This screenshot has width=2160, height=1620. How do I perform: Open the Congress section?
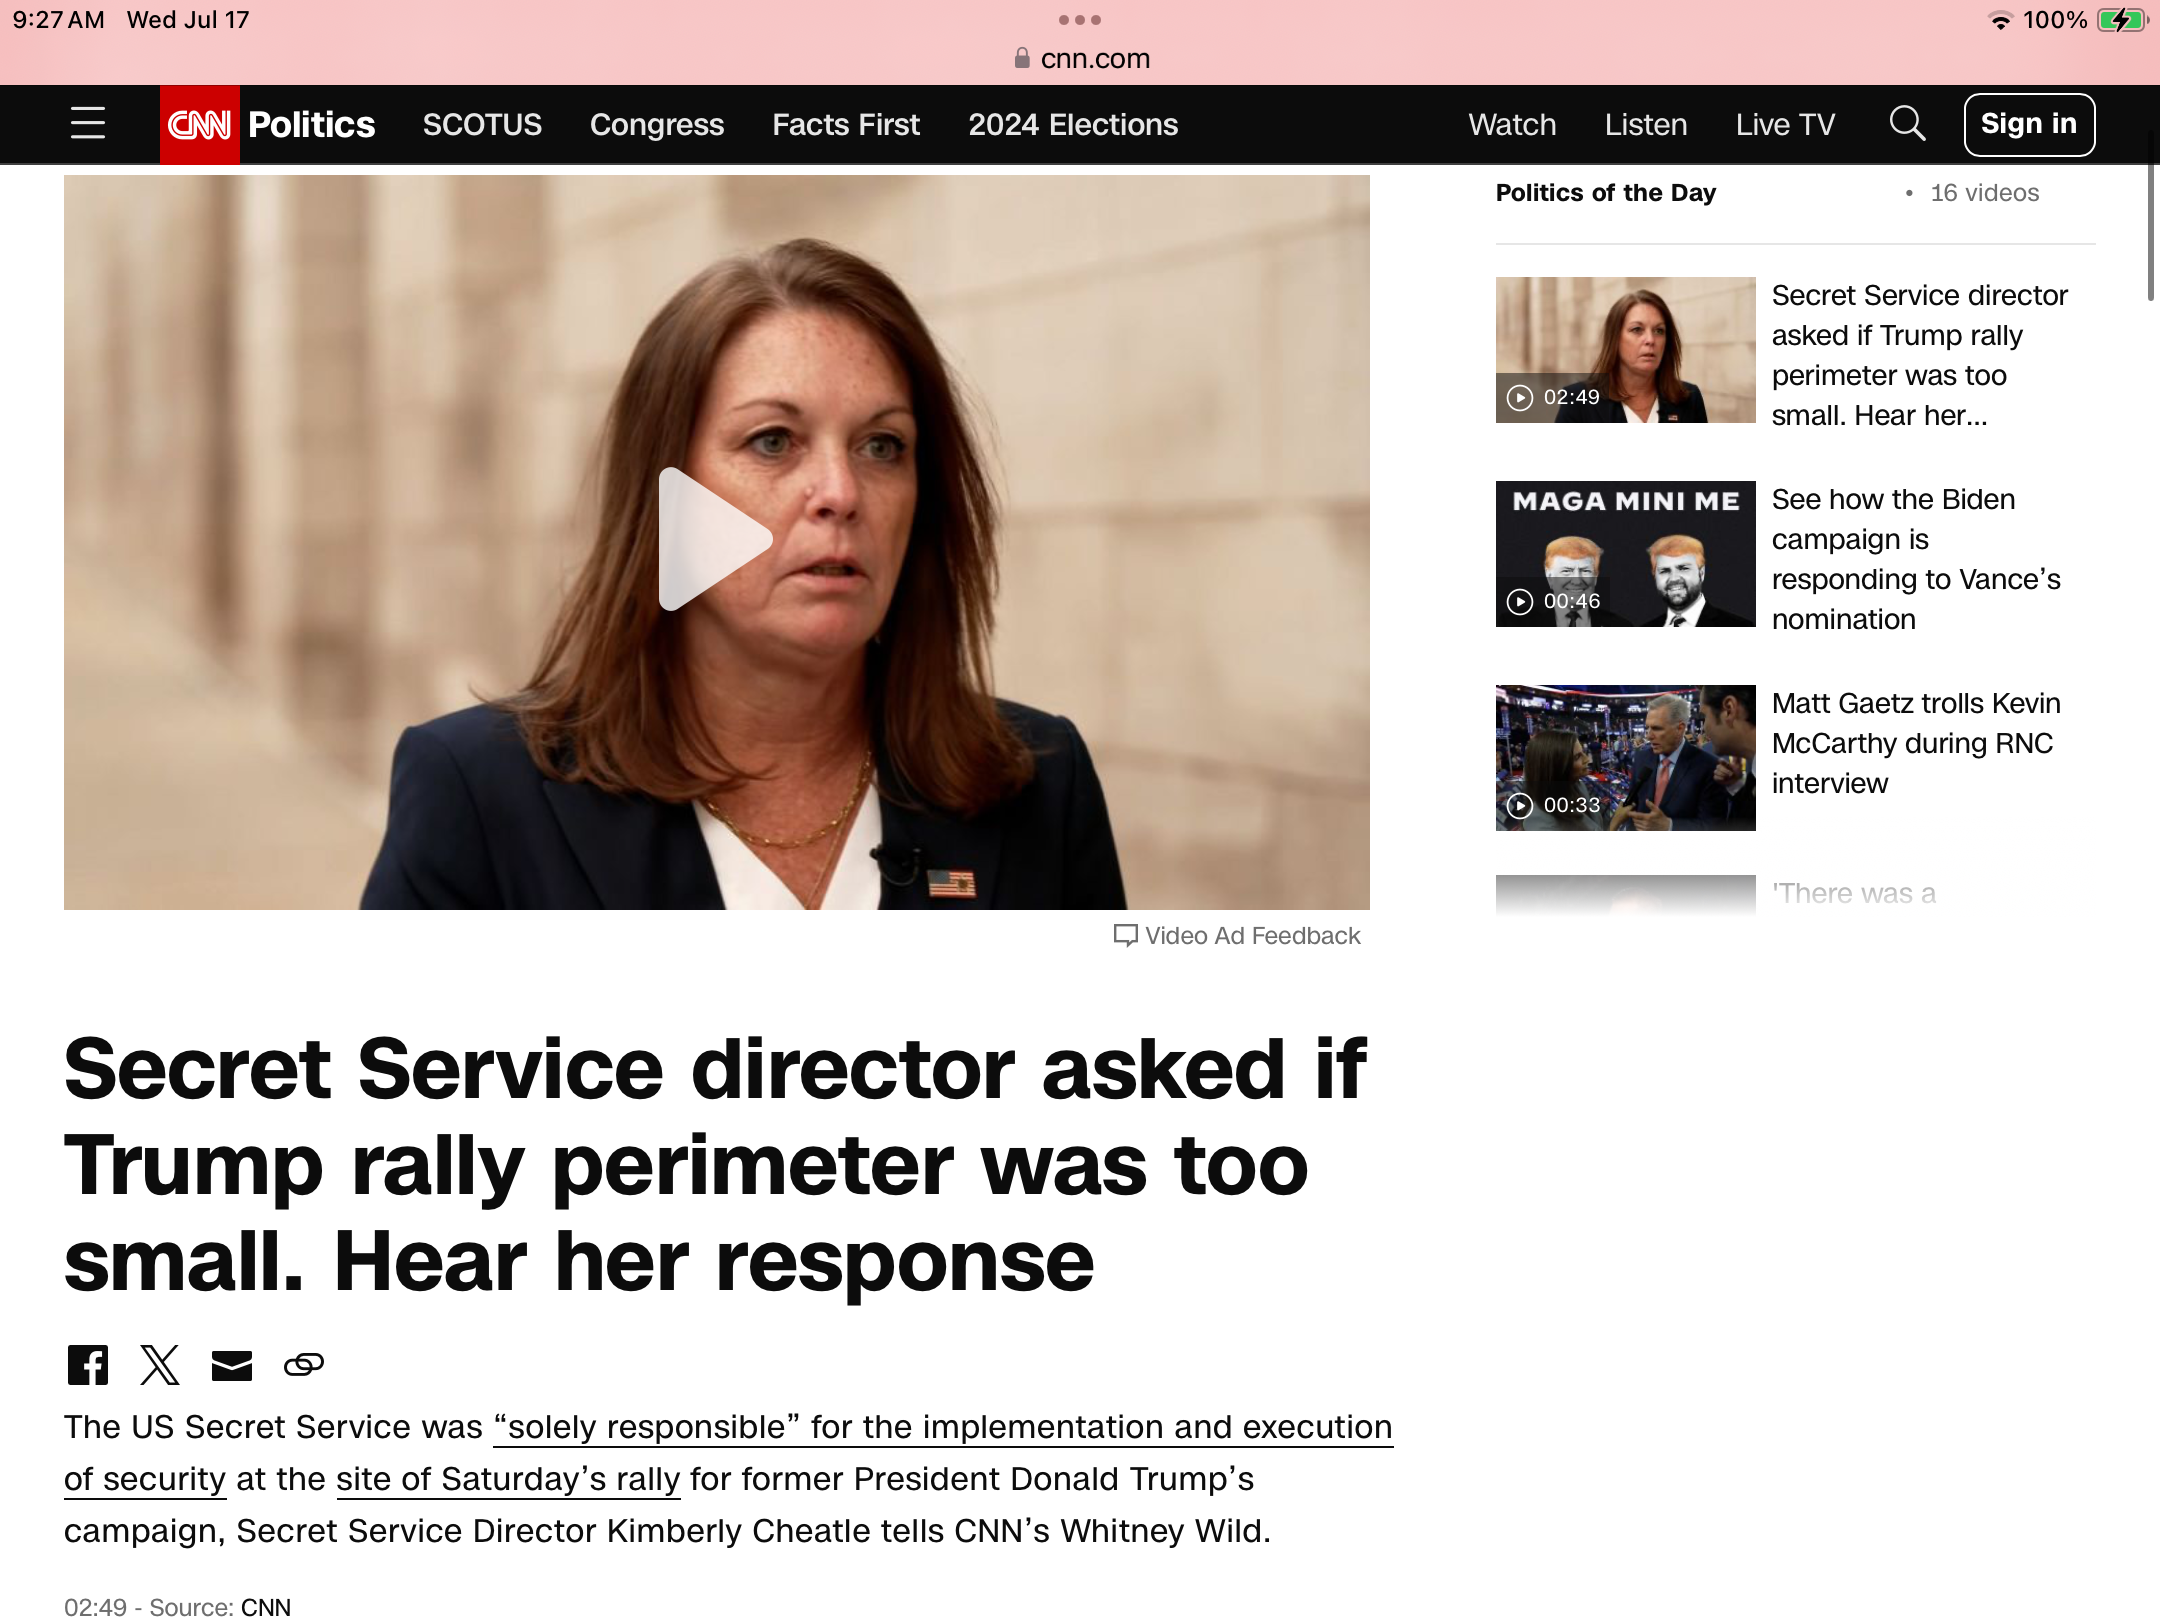tap(657, 124)
